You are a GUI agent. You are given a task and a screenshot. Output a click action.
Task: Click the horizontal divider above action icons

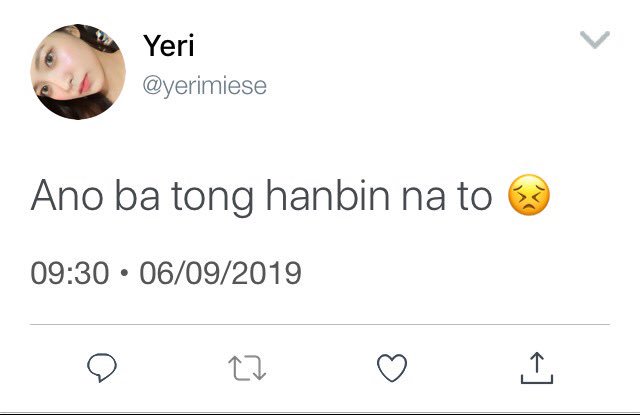[x=320, y=324]
